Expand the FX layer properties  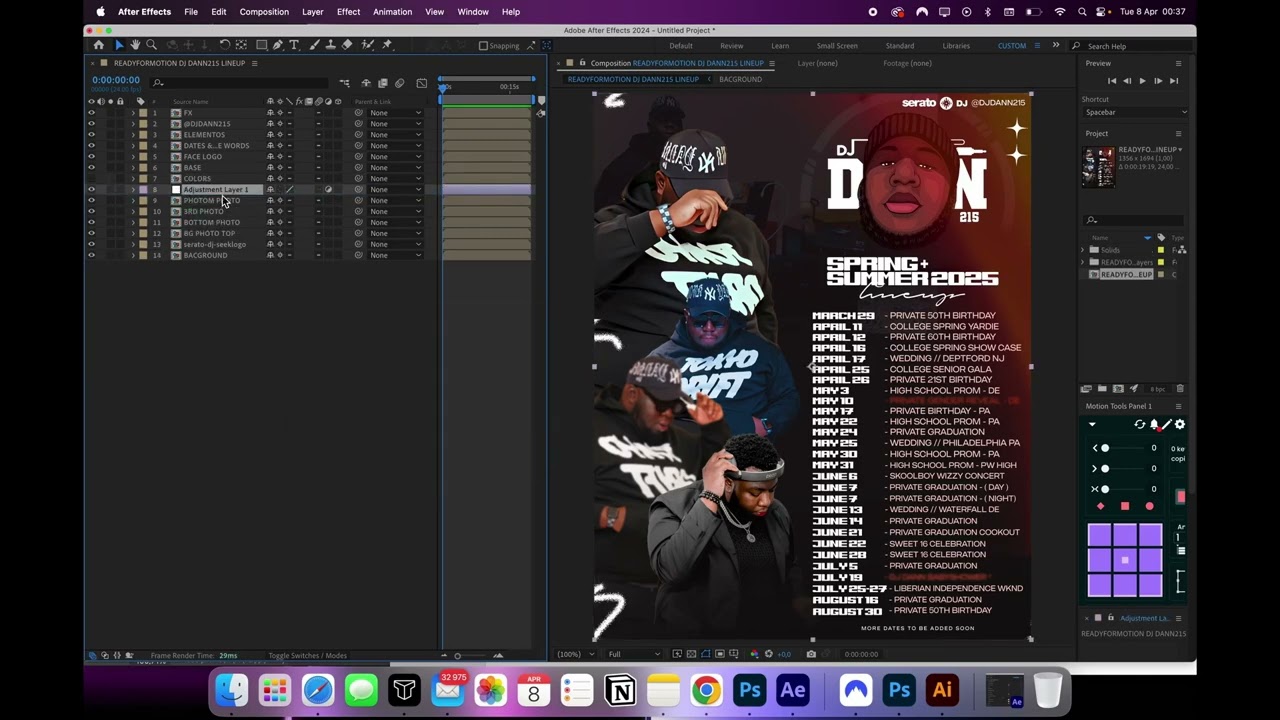tap(133, 113)
